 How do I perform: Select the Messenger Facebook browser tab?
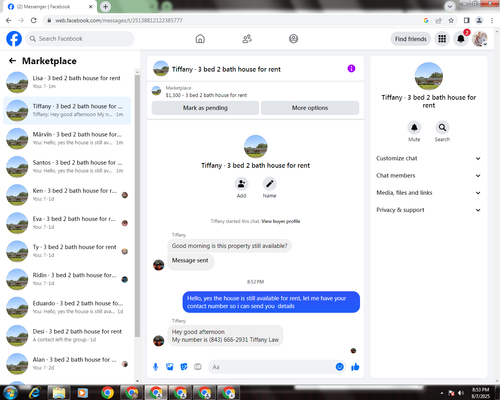coord(50,7)
